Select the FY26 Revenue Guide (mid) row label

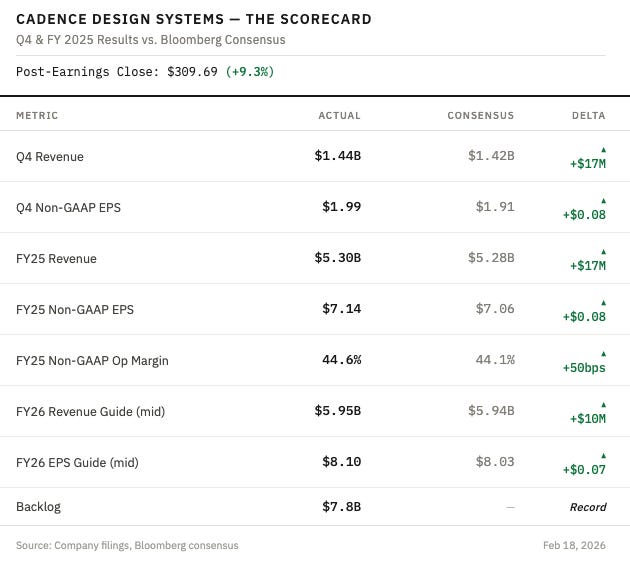[90, 411]
